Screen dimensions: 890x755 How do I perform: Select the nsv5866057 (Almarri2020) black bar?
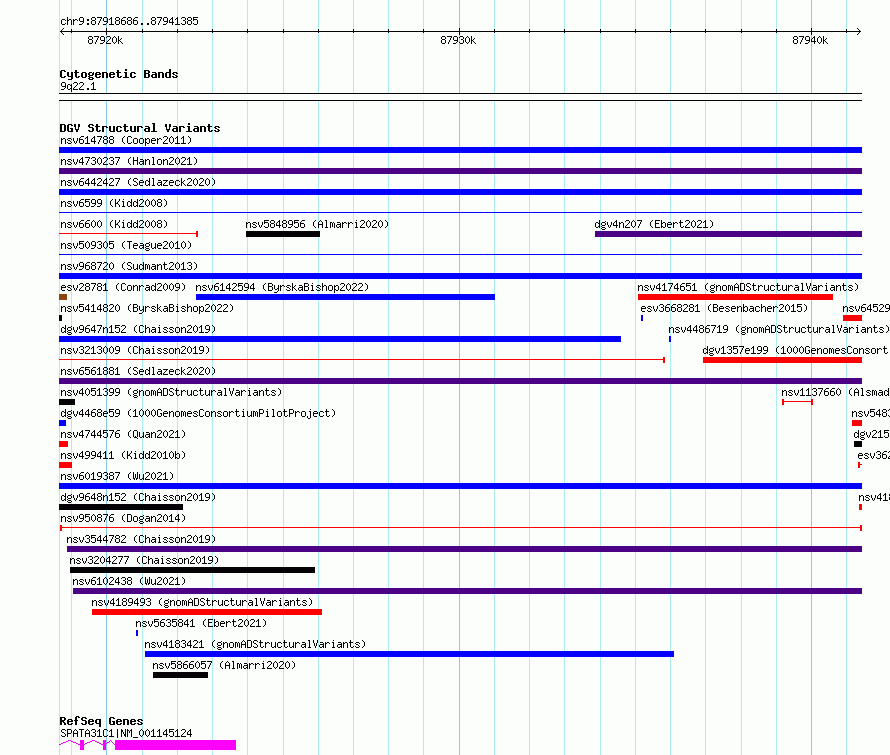pyautogui.click(x=180, y=675)
